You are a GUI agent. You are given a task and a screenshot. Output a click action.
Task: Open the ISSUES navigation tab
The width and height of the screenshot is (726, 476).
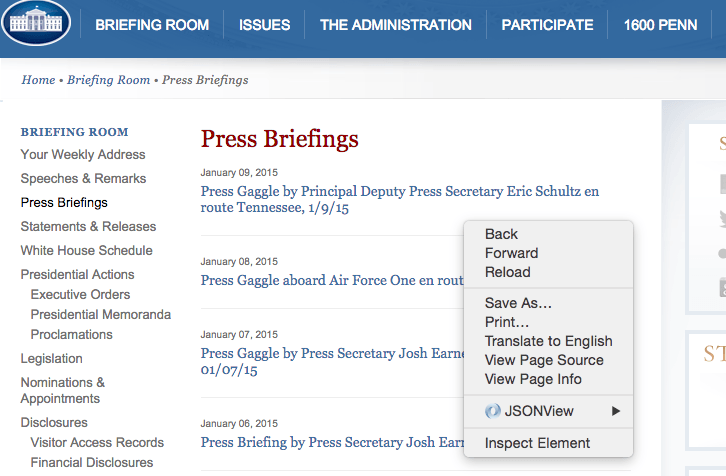point(264,25)
